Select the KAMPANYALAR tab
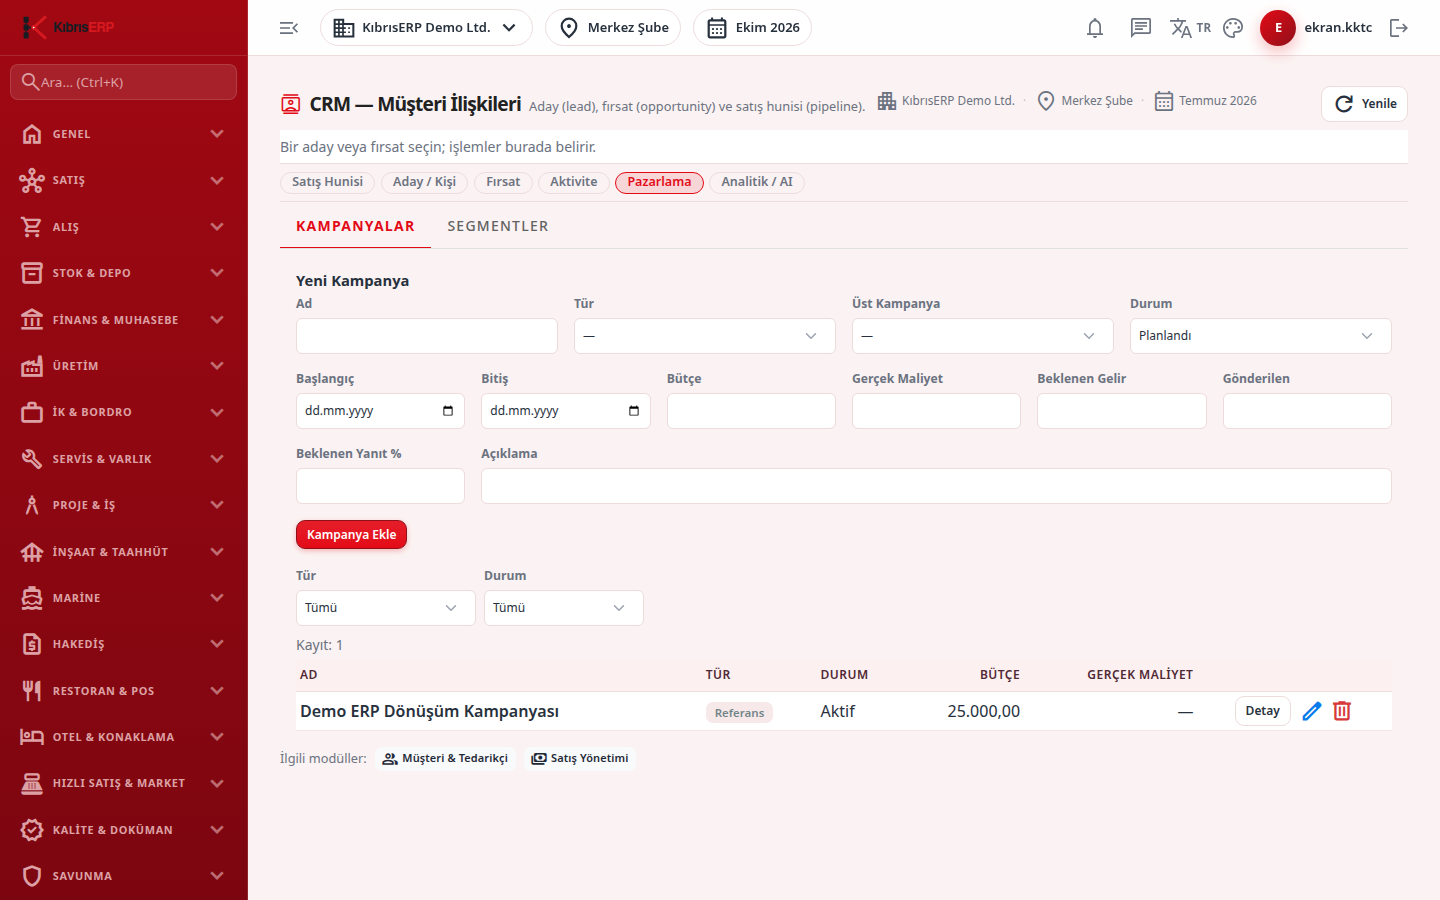This screenshot has width=1440, height=900. [x=355, y=226]
